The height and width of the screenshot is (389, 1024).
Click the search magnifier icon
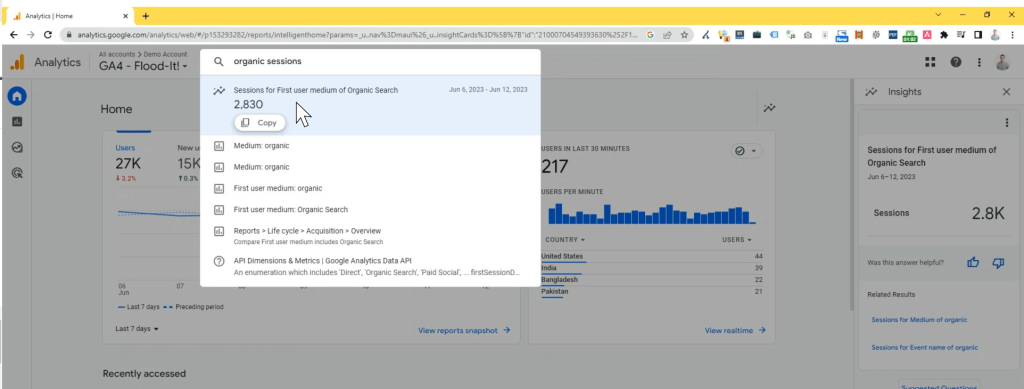[219, 61]
